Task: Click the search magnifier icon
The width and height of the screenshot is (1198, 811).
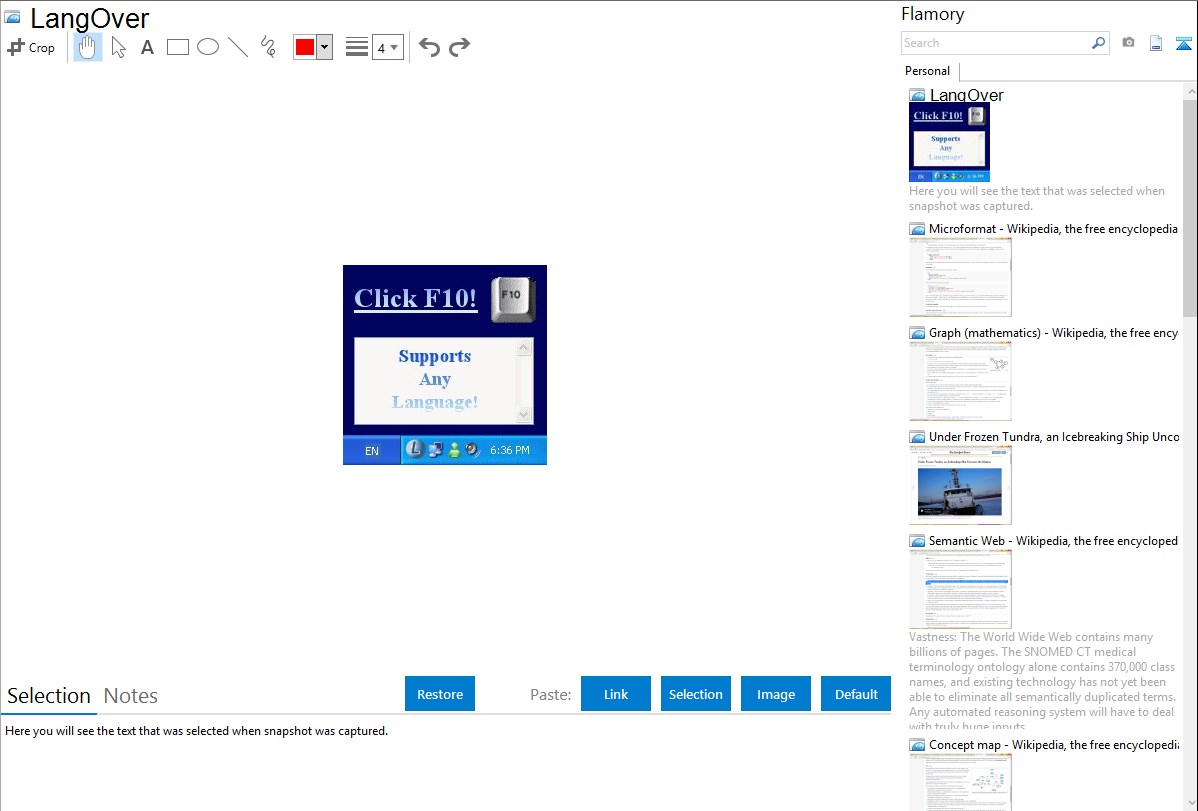Action: (x=1099, y=43)
